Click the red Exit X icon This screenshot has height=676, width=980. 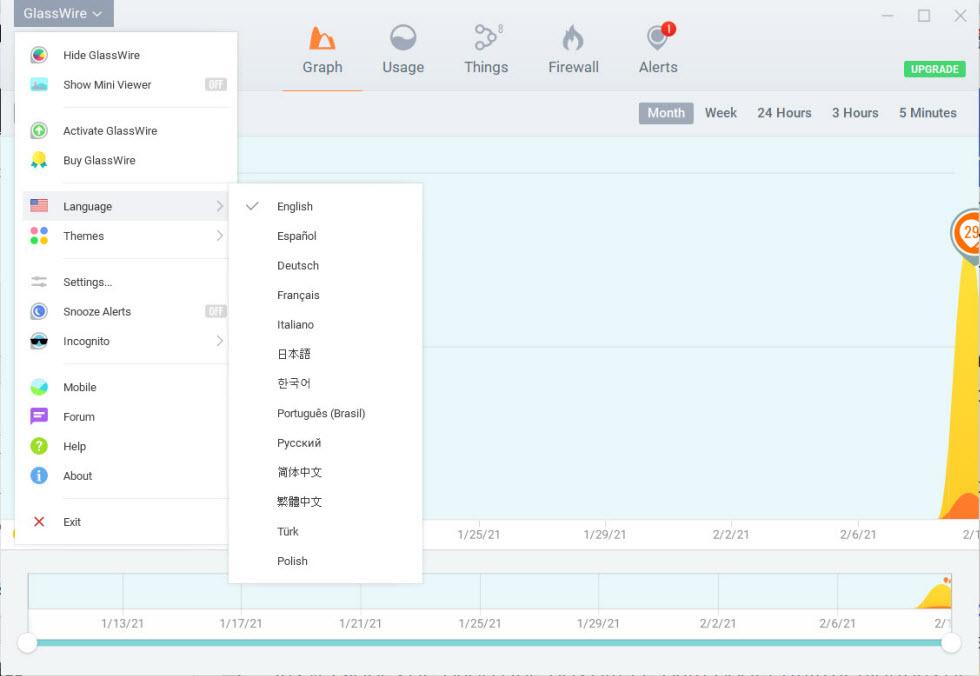pos(39,522)
